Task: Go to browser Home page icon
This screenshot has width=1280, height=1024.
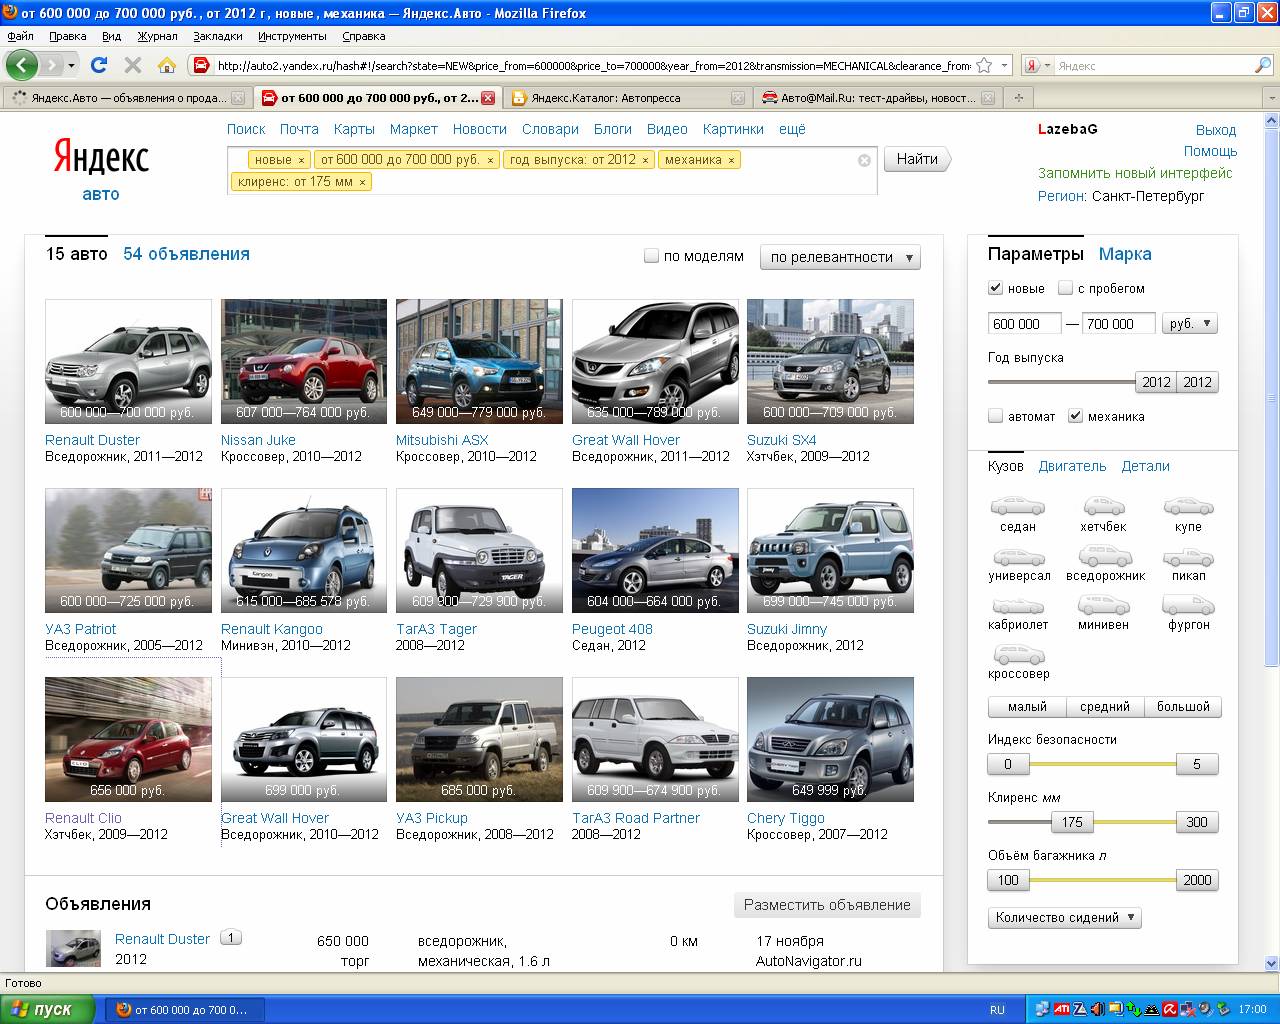Action: (x=167, y=65)
